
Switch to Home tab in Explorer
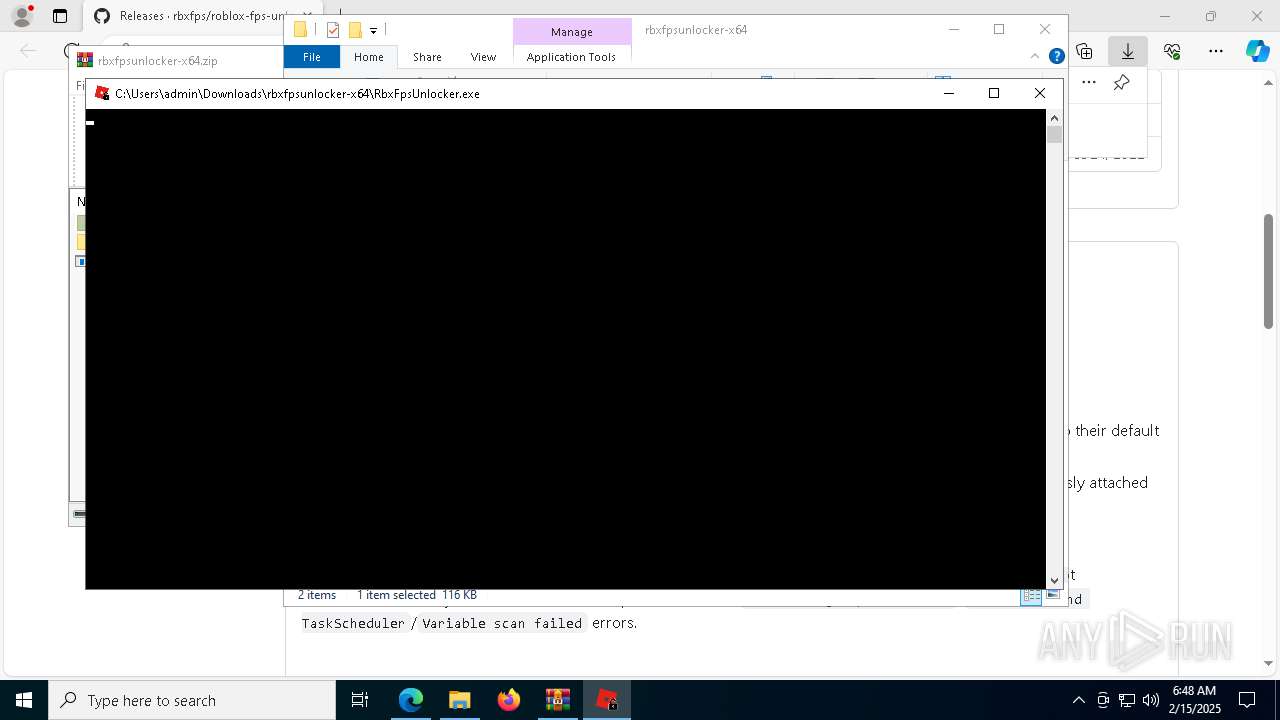[368, 57]
